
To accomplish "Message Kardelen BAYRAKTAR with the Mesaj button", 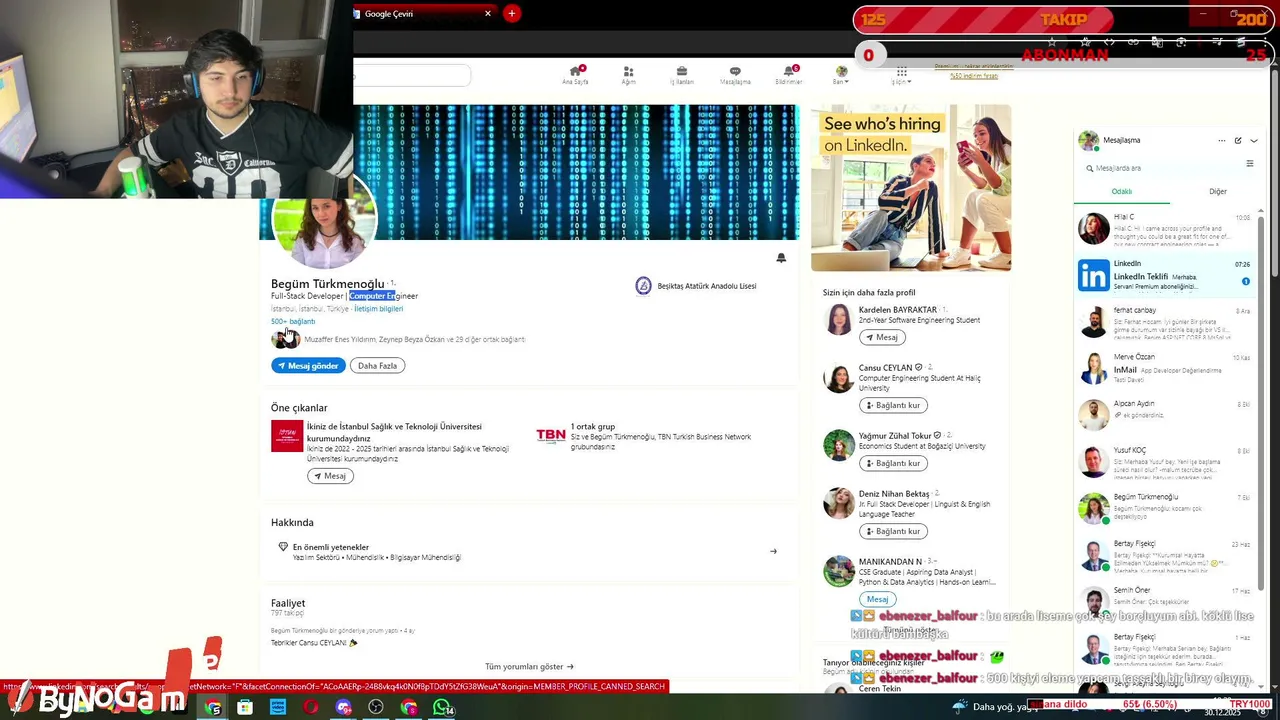I will (x=880, y=338).
